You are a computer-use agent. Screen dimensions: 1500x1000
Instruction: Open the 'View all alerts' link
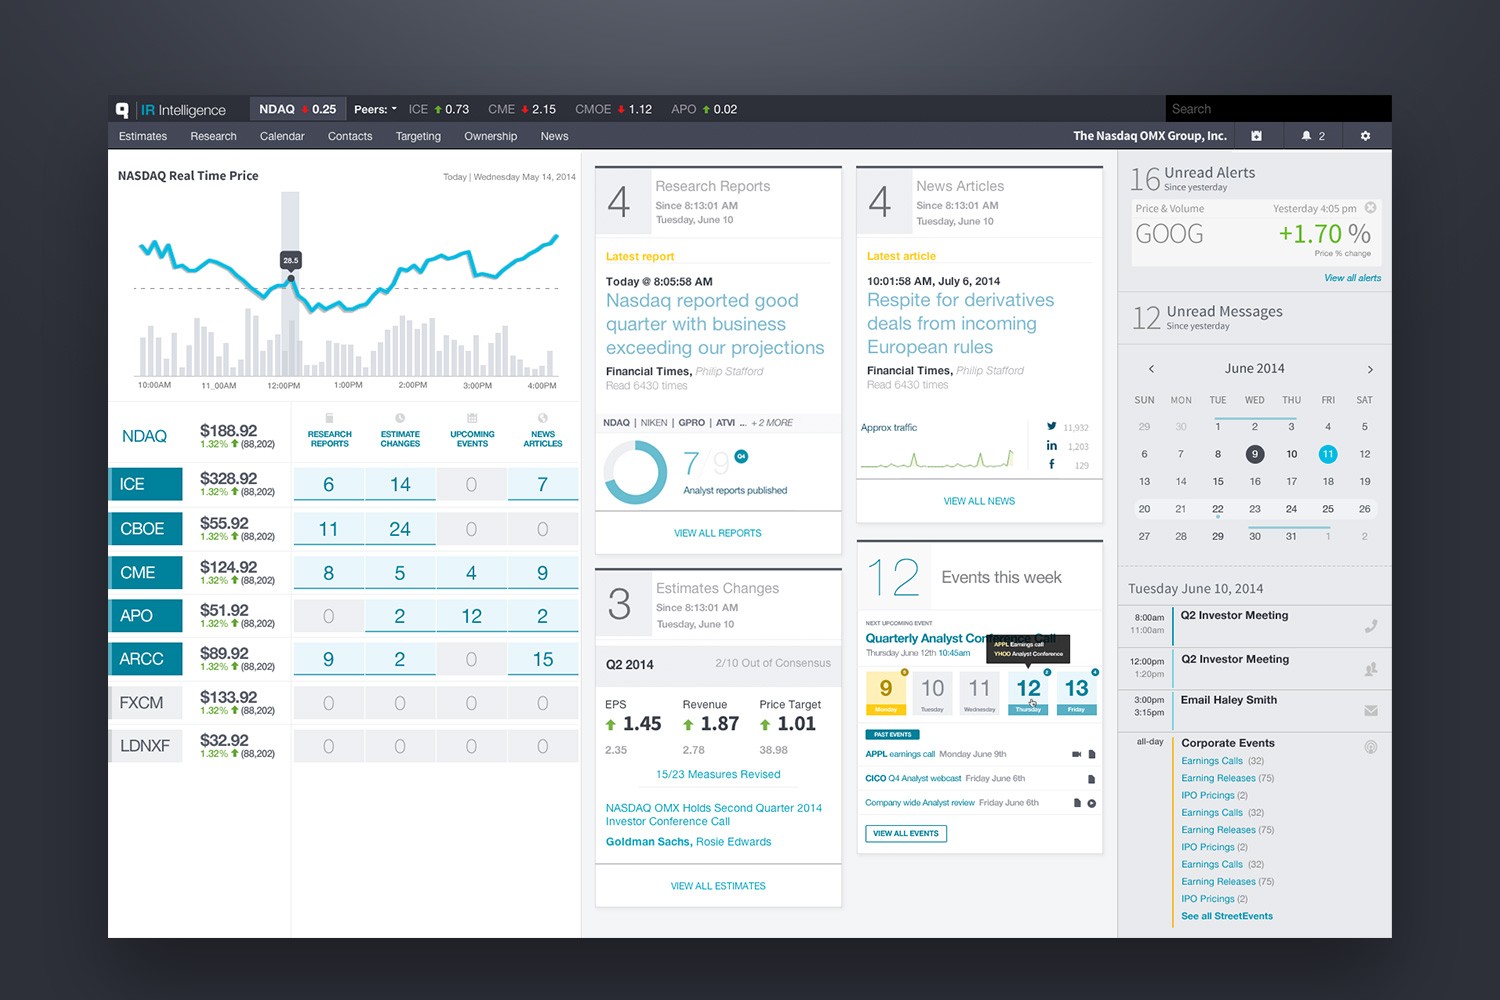pos(1353,278)
